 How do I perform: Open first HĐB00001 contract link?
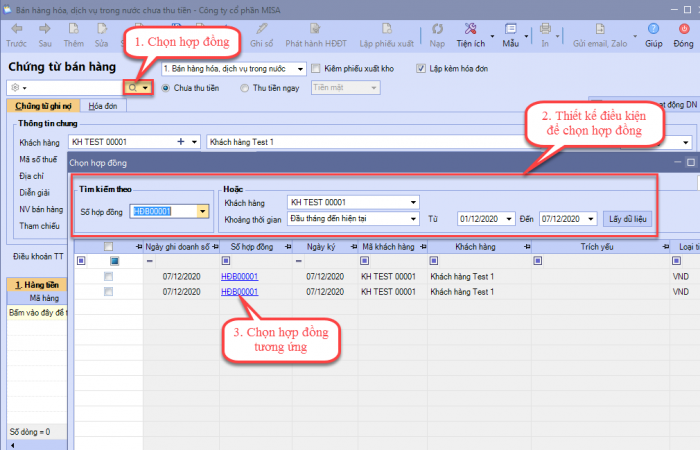pos(239,276)
